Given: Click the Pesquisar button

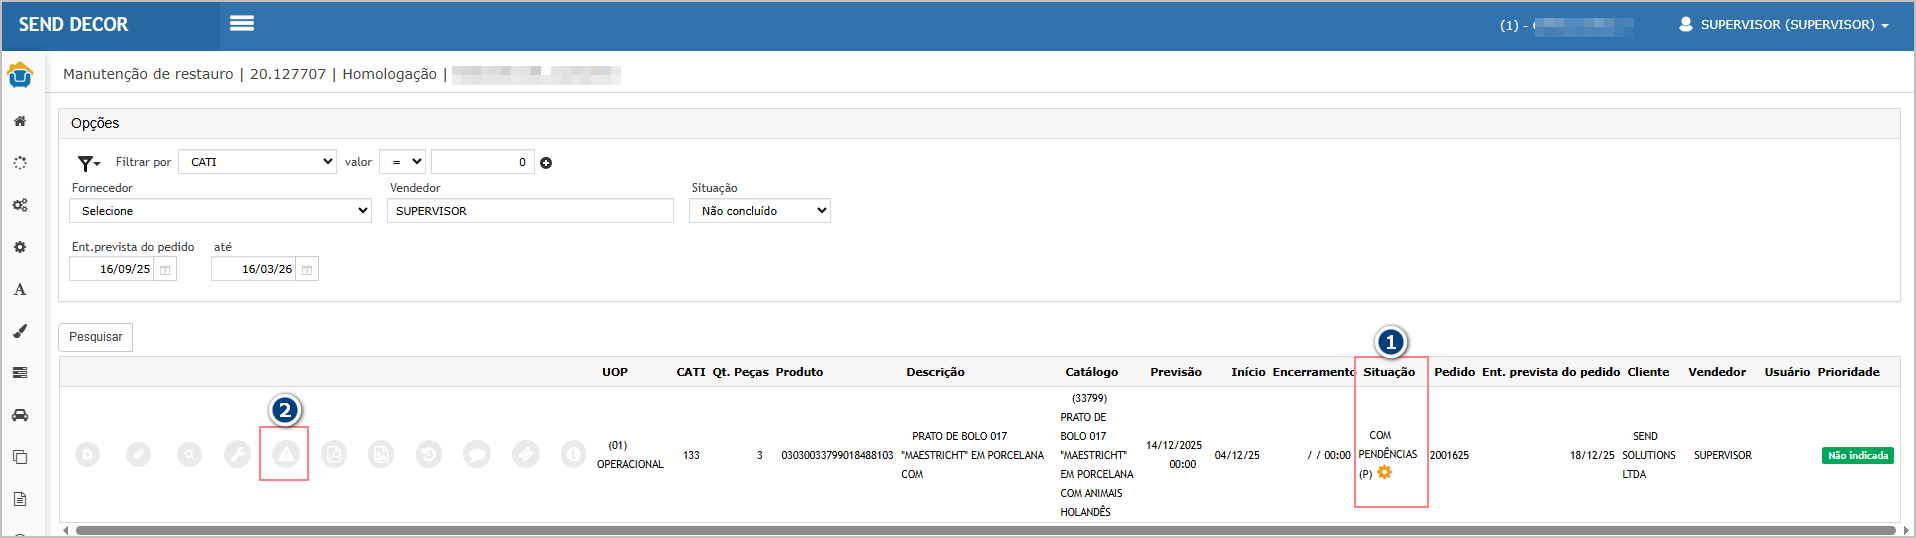Looking at the screenshot, I should tap(96, 337).
